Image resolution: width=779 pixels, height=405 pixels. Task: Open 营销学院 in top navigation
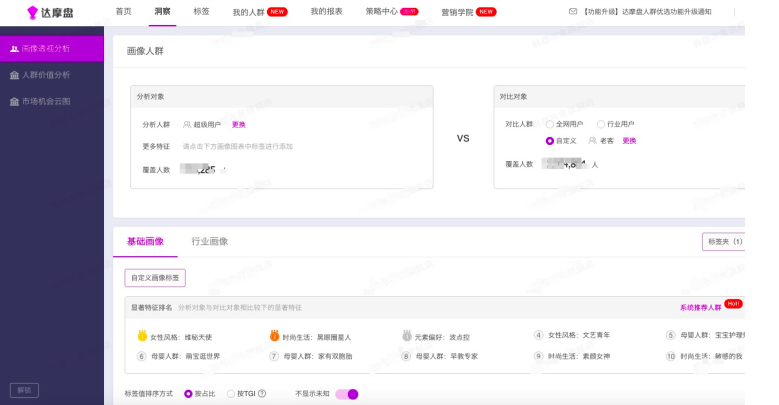click(457, 12)
